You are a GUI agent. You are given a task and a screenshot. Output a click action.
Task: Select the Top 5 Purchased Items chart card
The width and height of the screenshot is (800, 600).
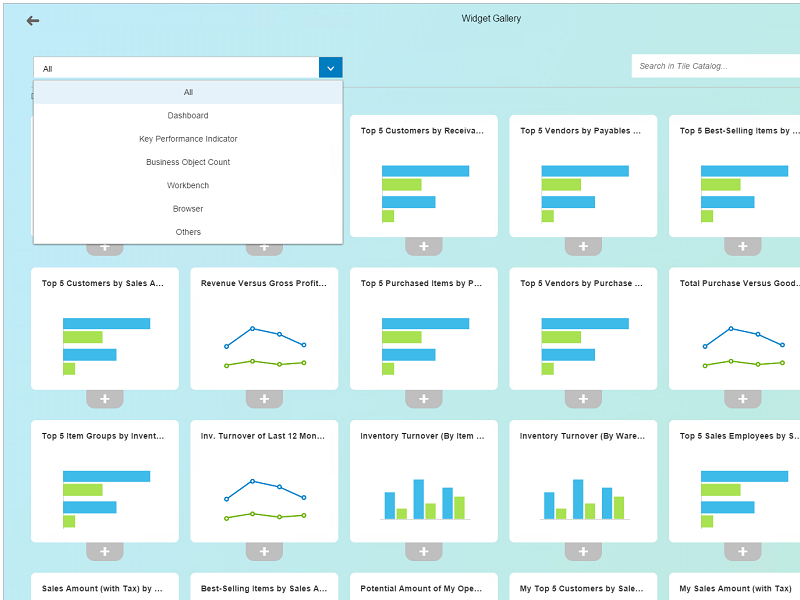[423, 329]
